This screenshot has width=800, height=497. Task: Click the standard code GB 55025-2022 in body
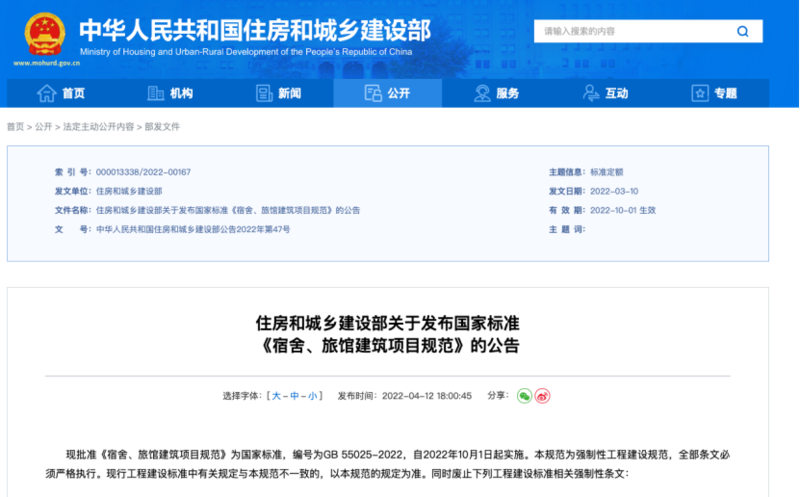point(365,455)
